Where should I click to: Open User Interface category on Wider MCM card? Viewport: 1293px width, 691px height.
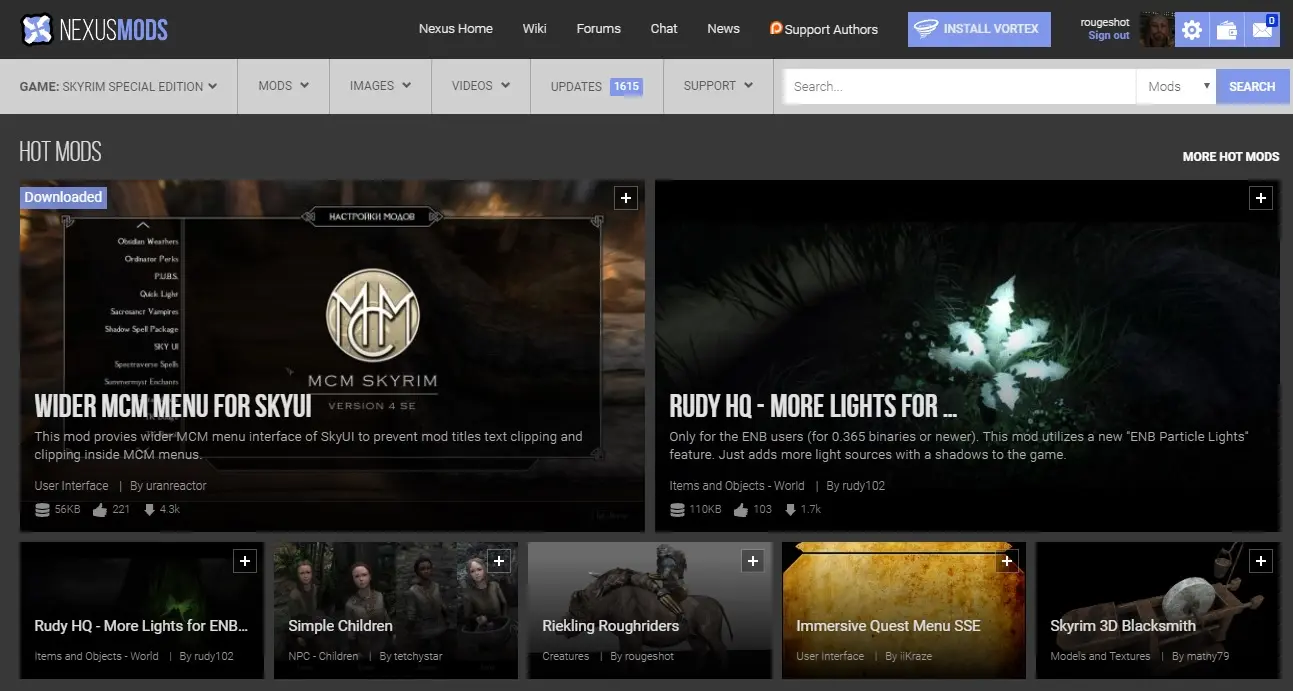click(71, 486)
